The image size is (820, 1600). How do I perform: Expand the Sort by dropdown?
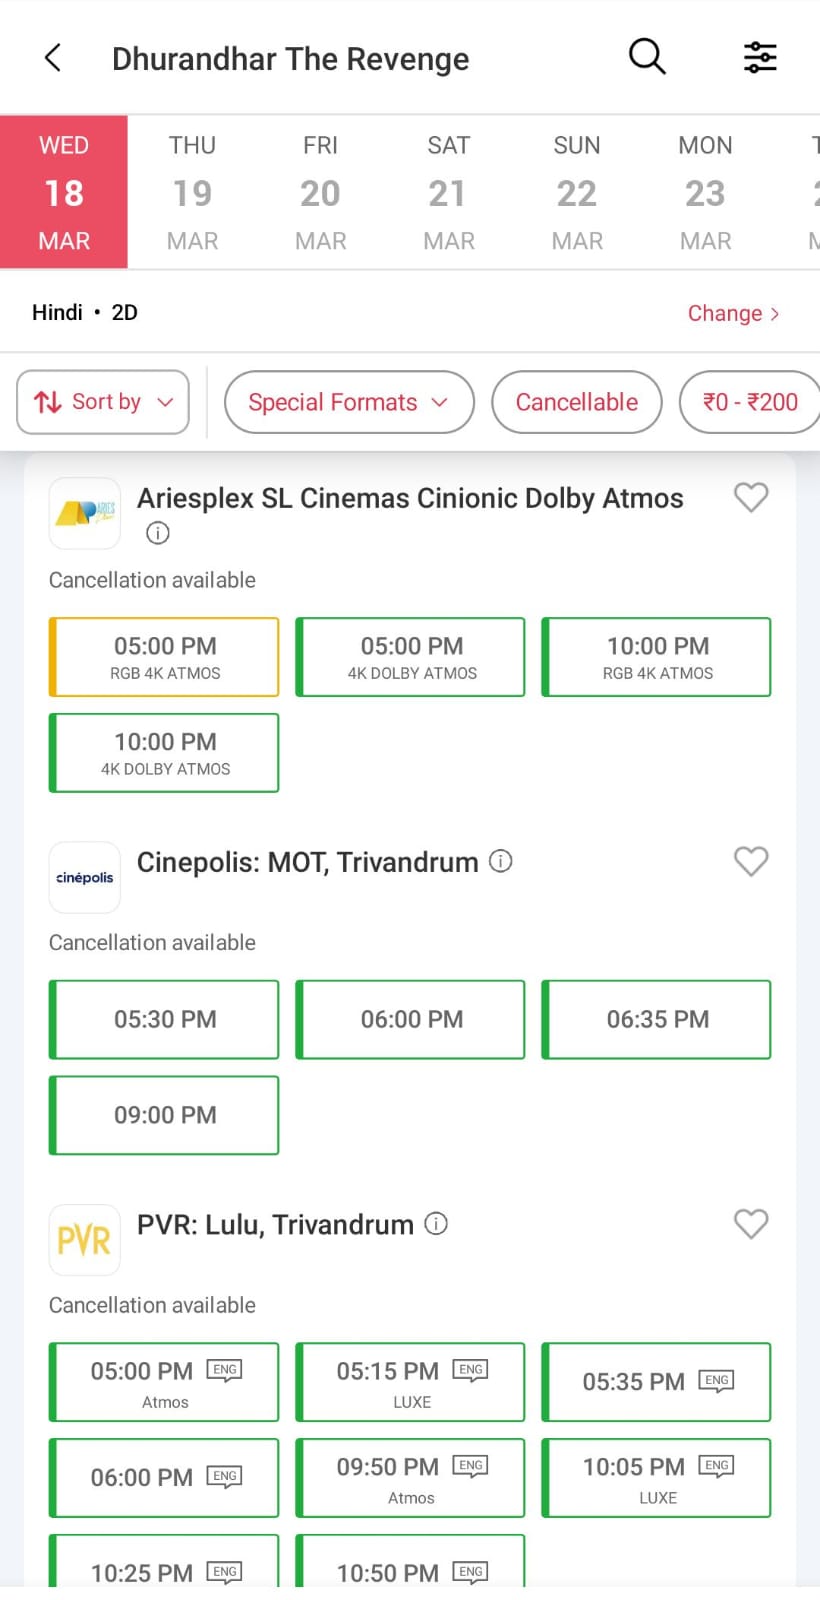coord(103,402)
